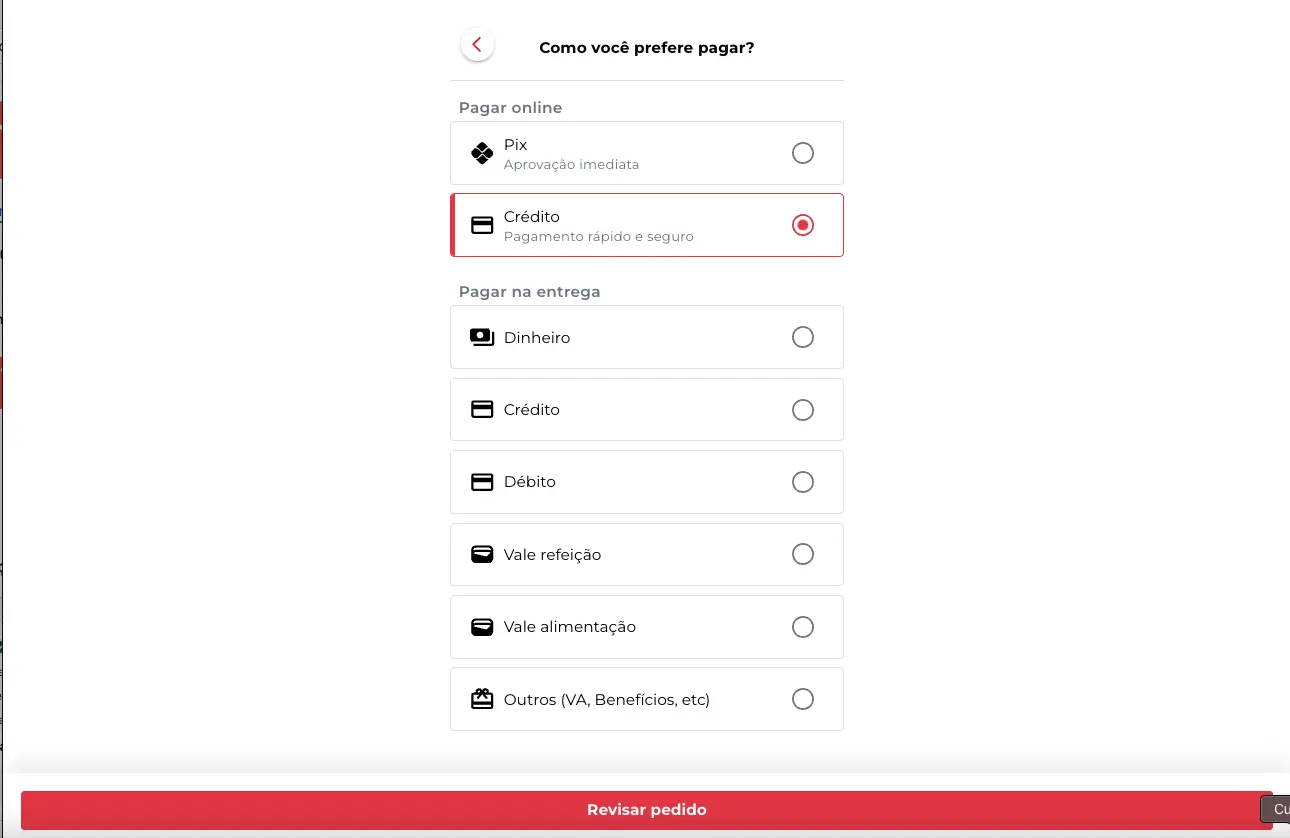Image resolution: width=1290 pixels, height=838 pixels.
Task: Click the Dinheiro cash icon
Action: tap(482, 338)
